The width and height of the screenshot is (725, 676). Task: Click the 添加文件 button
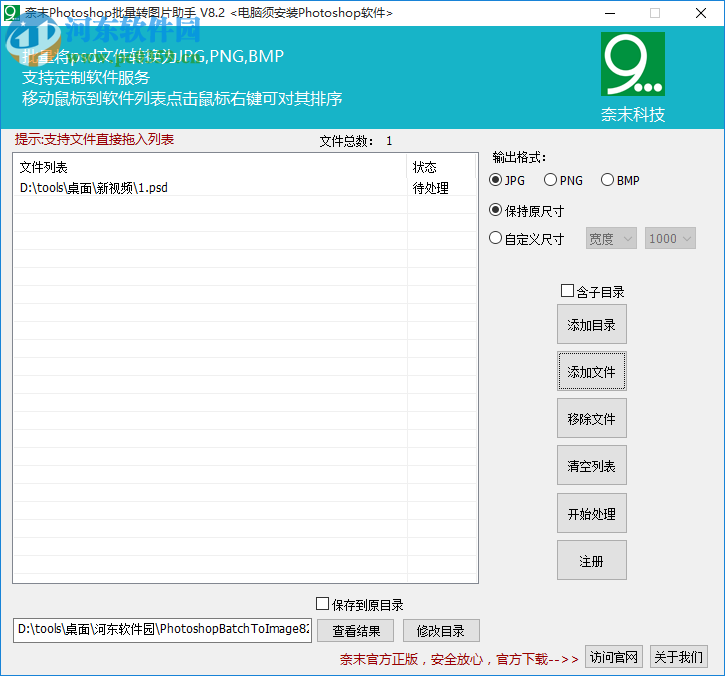(x=592, y=371)
